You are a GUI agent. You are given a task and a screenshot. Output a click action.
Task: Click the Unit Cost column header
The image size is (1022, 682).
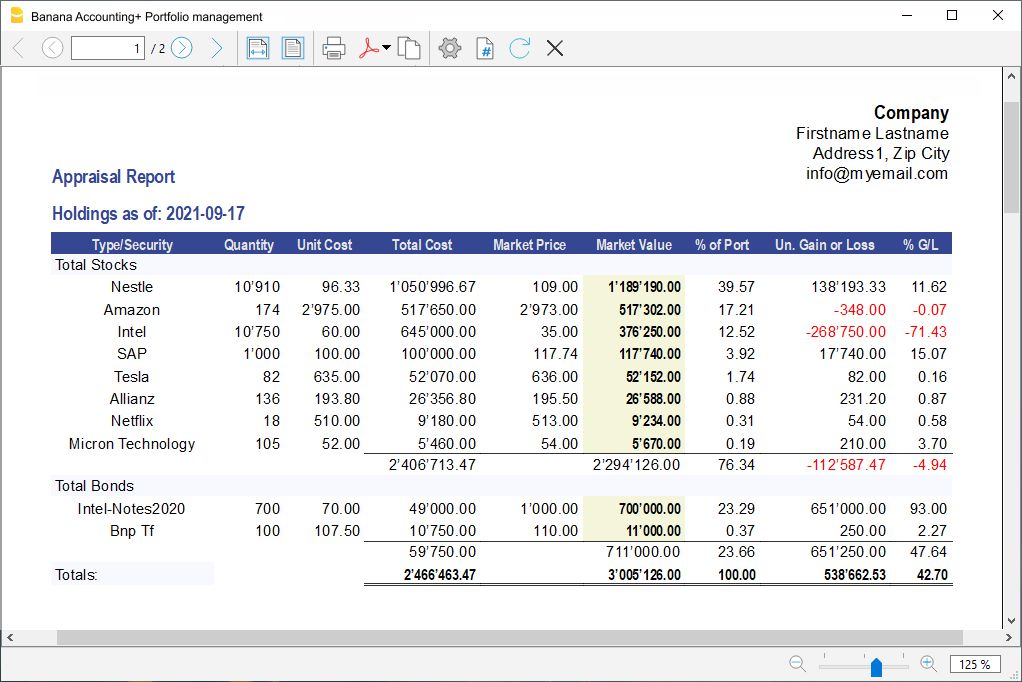tap(325, 245)
